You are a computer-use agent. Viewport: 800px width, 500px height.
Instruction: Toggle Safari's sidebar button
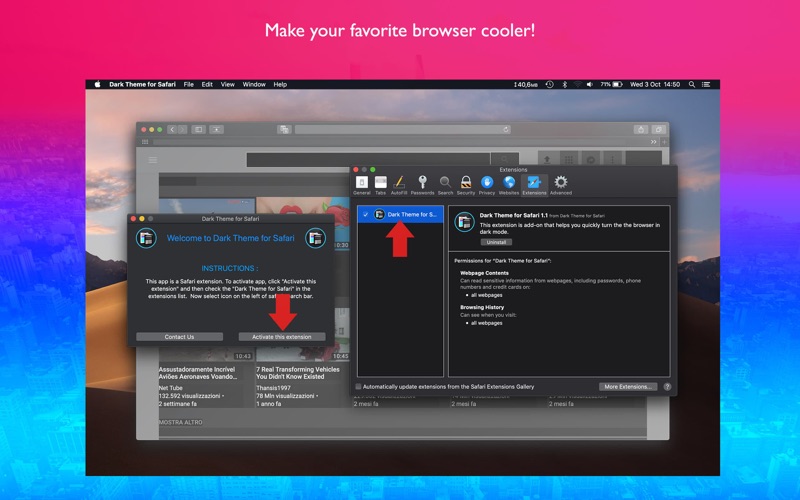[198, 130]
